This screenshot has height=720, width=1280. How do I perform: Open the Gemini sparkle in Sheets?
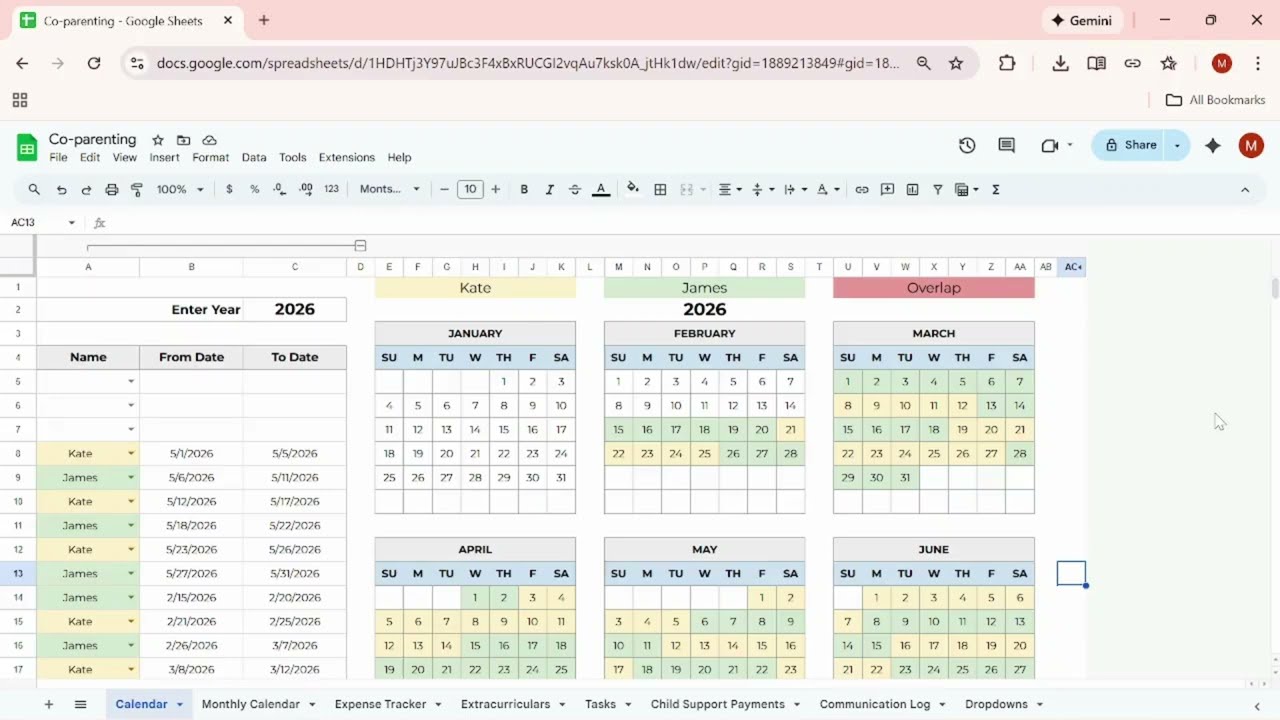pyautogui.click(x=1213, y=145)
